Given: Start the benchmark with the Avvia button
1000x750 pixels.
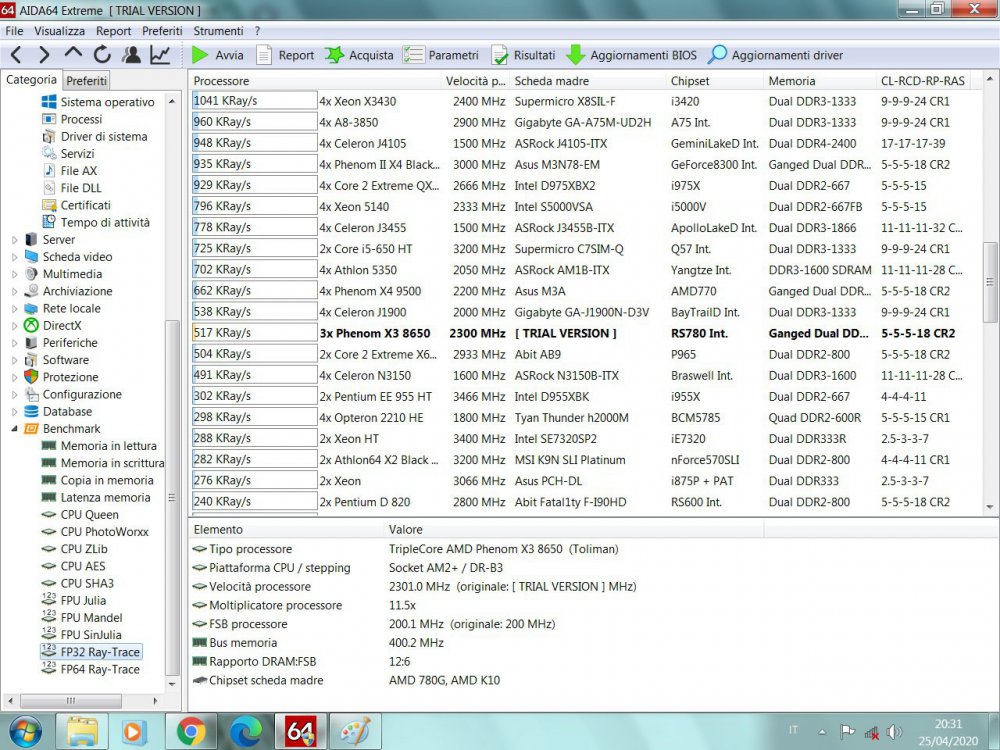Looking at the screenshot, I should pos(217,55).
